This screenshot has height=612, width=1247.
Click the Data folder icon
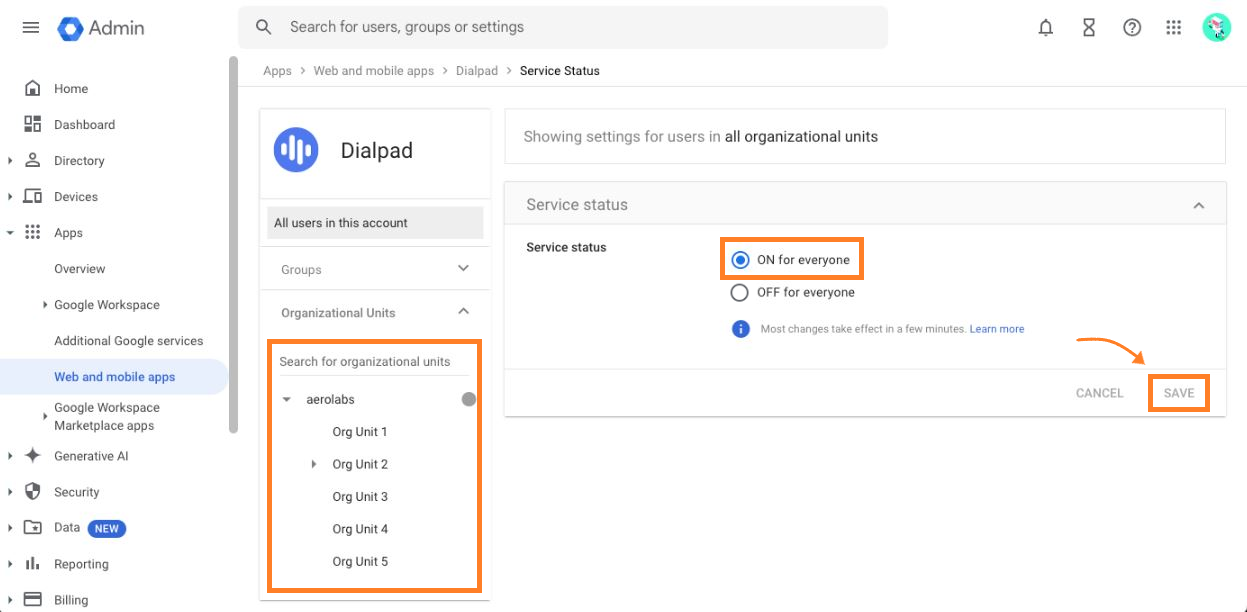33,528
